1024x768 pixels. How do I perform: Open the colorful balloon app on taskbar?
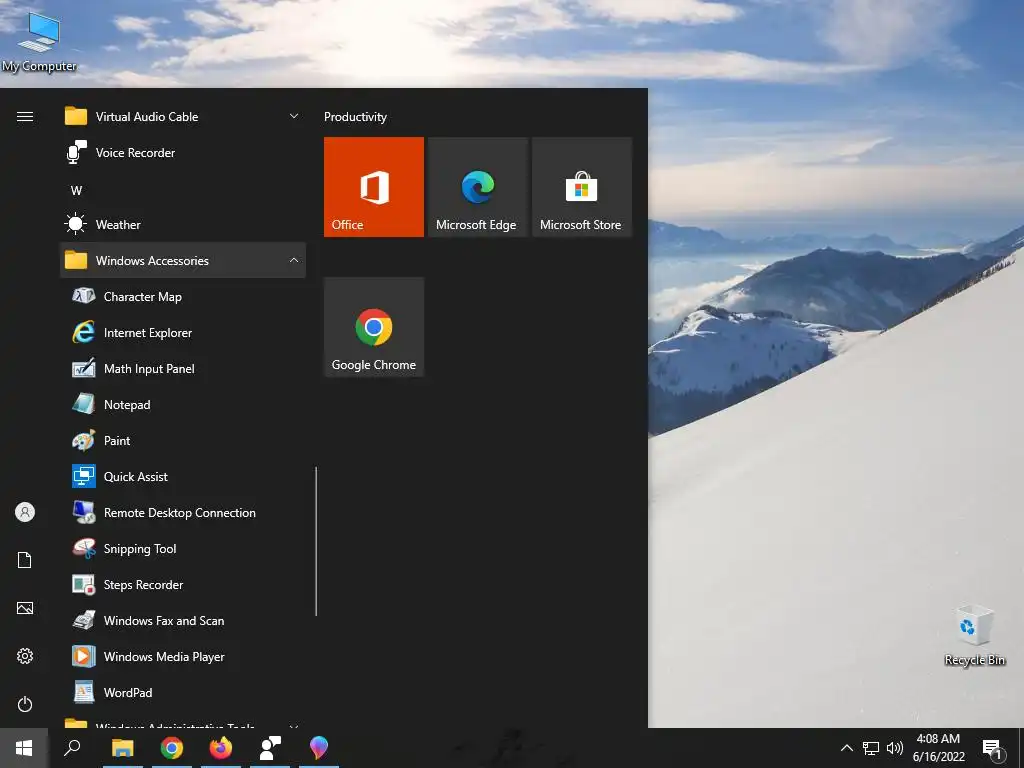pyautogui.click(x=319, y=748)
